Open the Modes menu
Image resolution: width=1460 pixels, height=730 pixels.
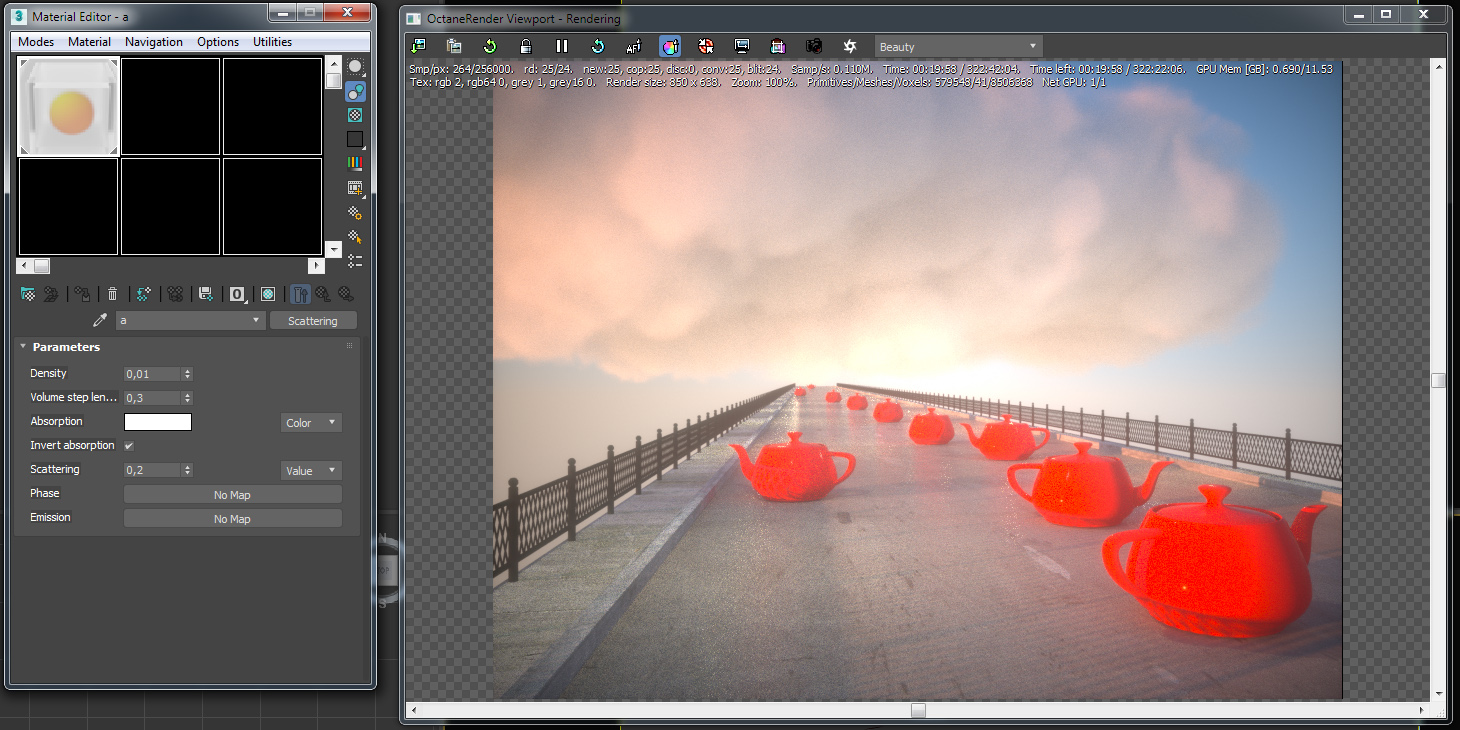tap(36, 42)
